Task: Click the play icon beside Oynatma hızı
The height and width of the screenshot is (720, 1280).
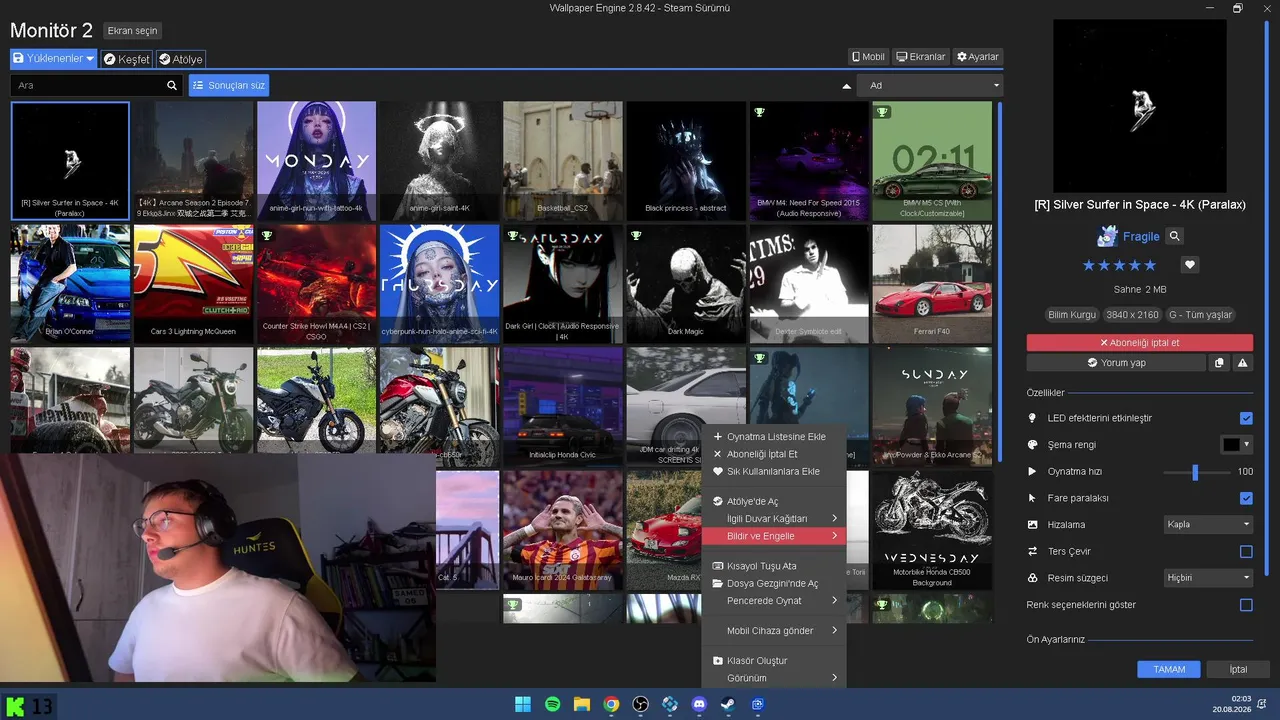Action: point(1033,471)
